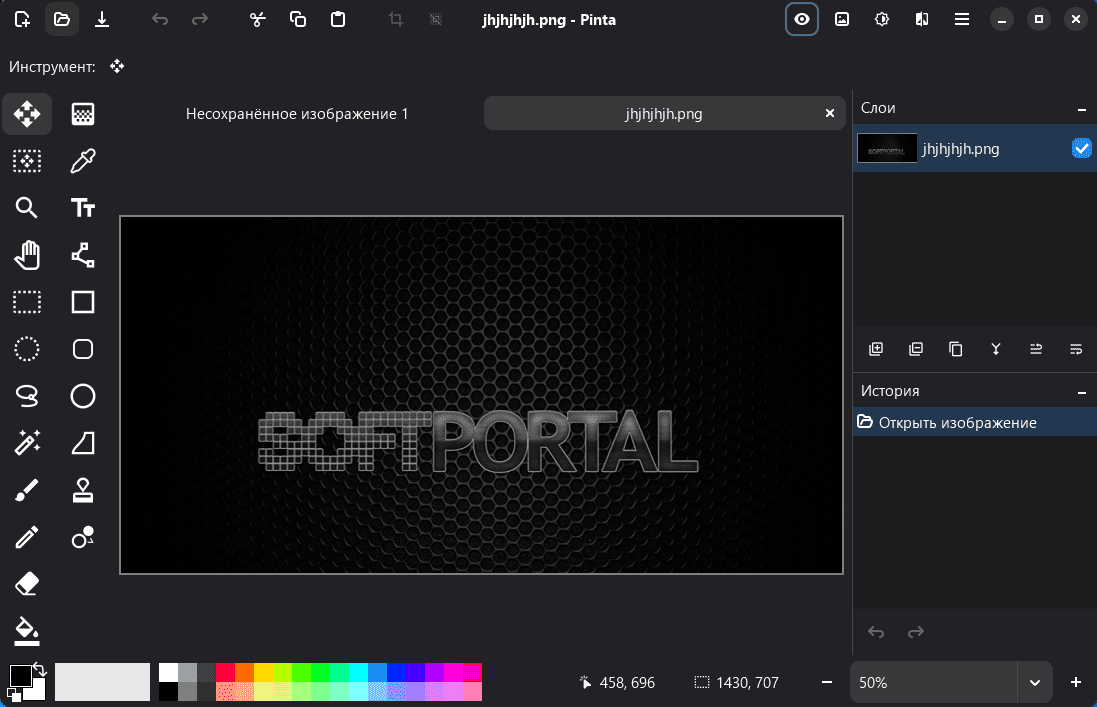Duplicate layer icon
The width and height of the screenshot is (1097, 707).
click(x=956, y=349)
